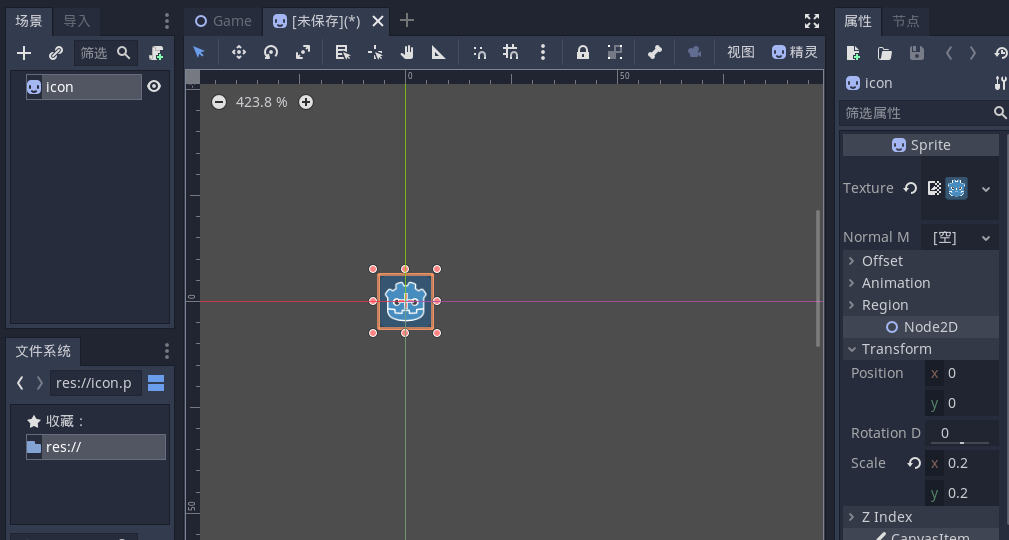This screenshot has height=540, width=1009.
Task: Toggle filesystem split view mode
Action: 156,383
